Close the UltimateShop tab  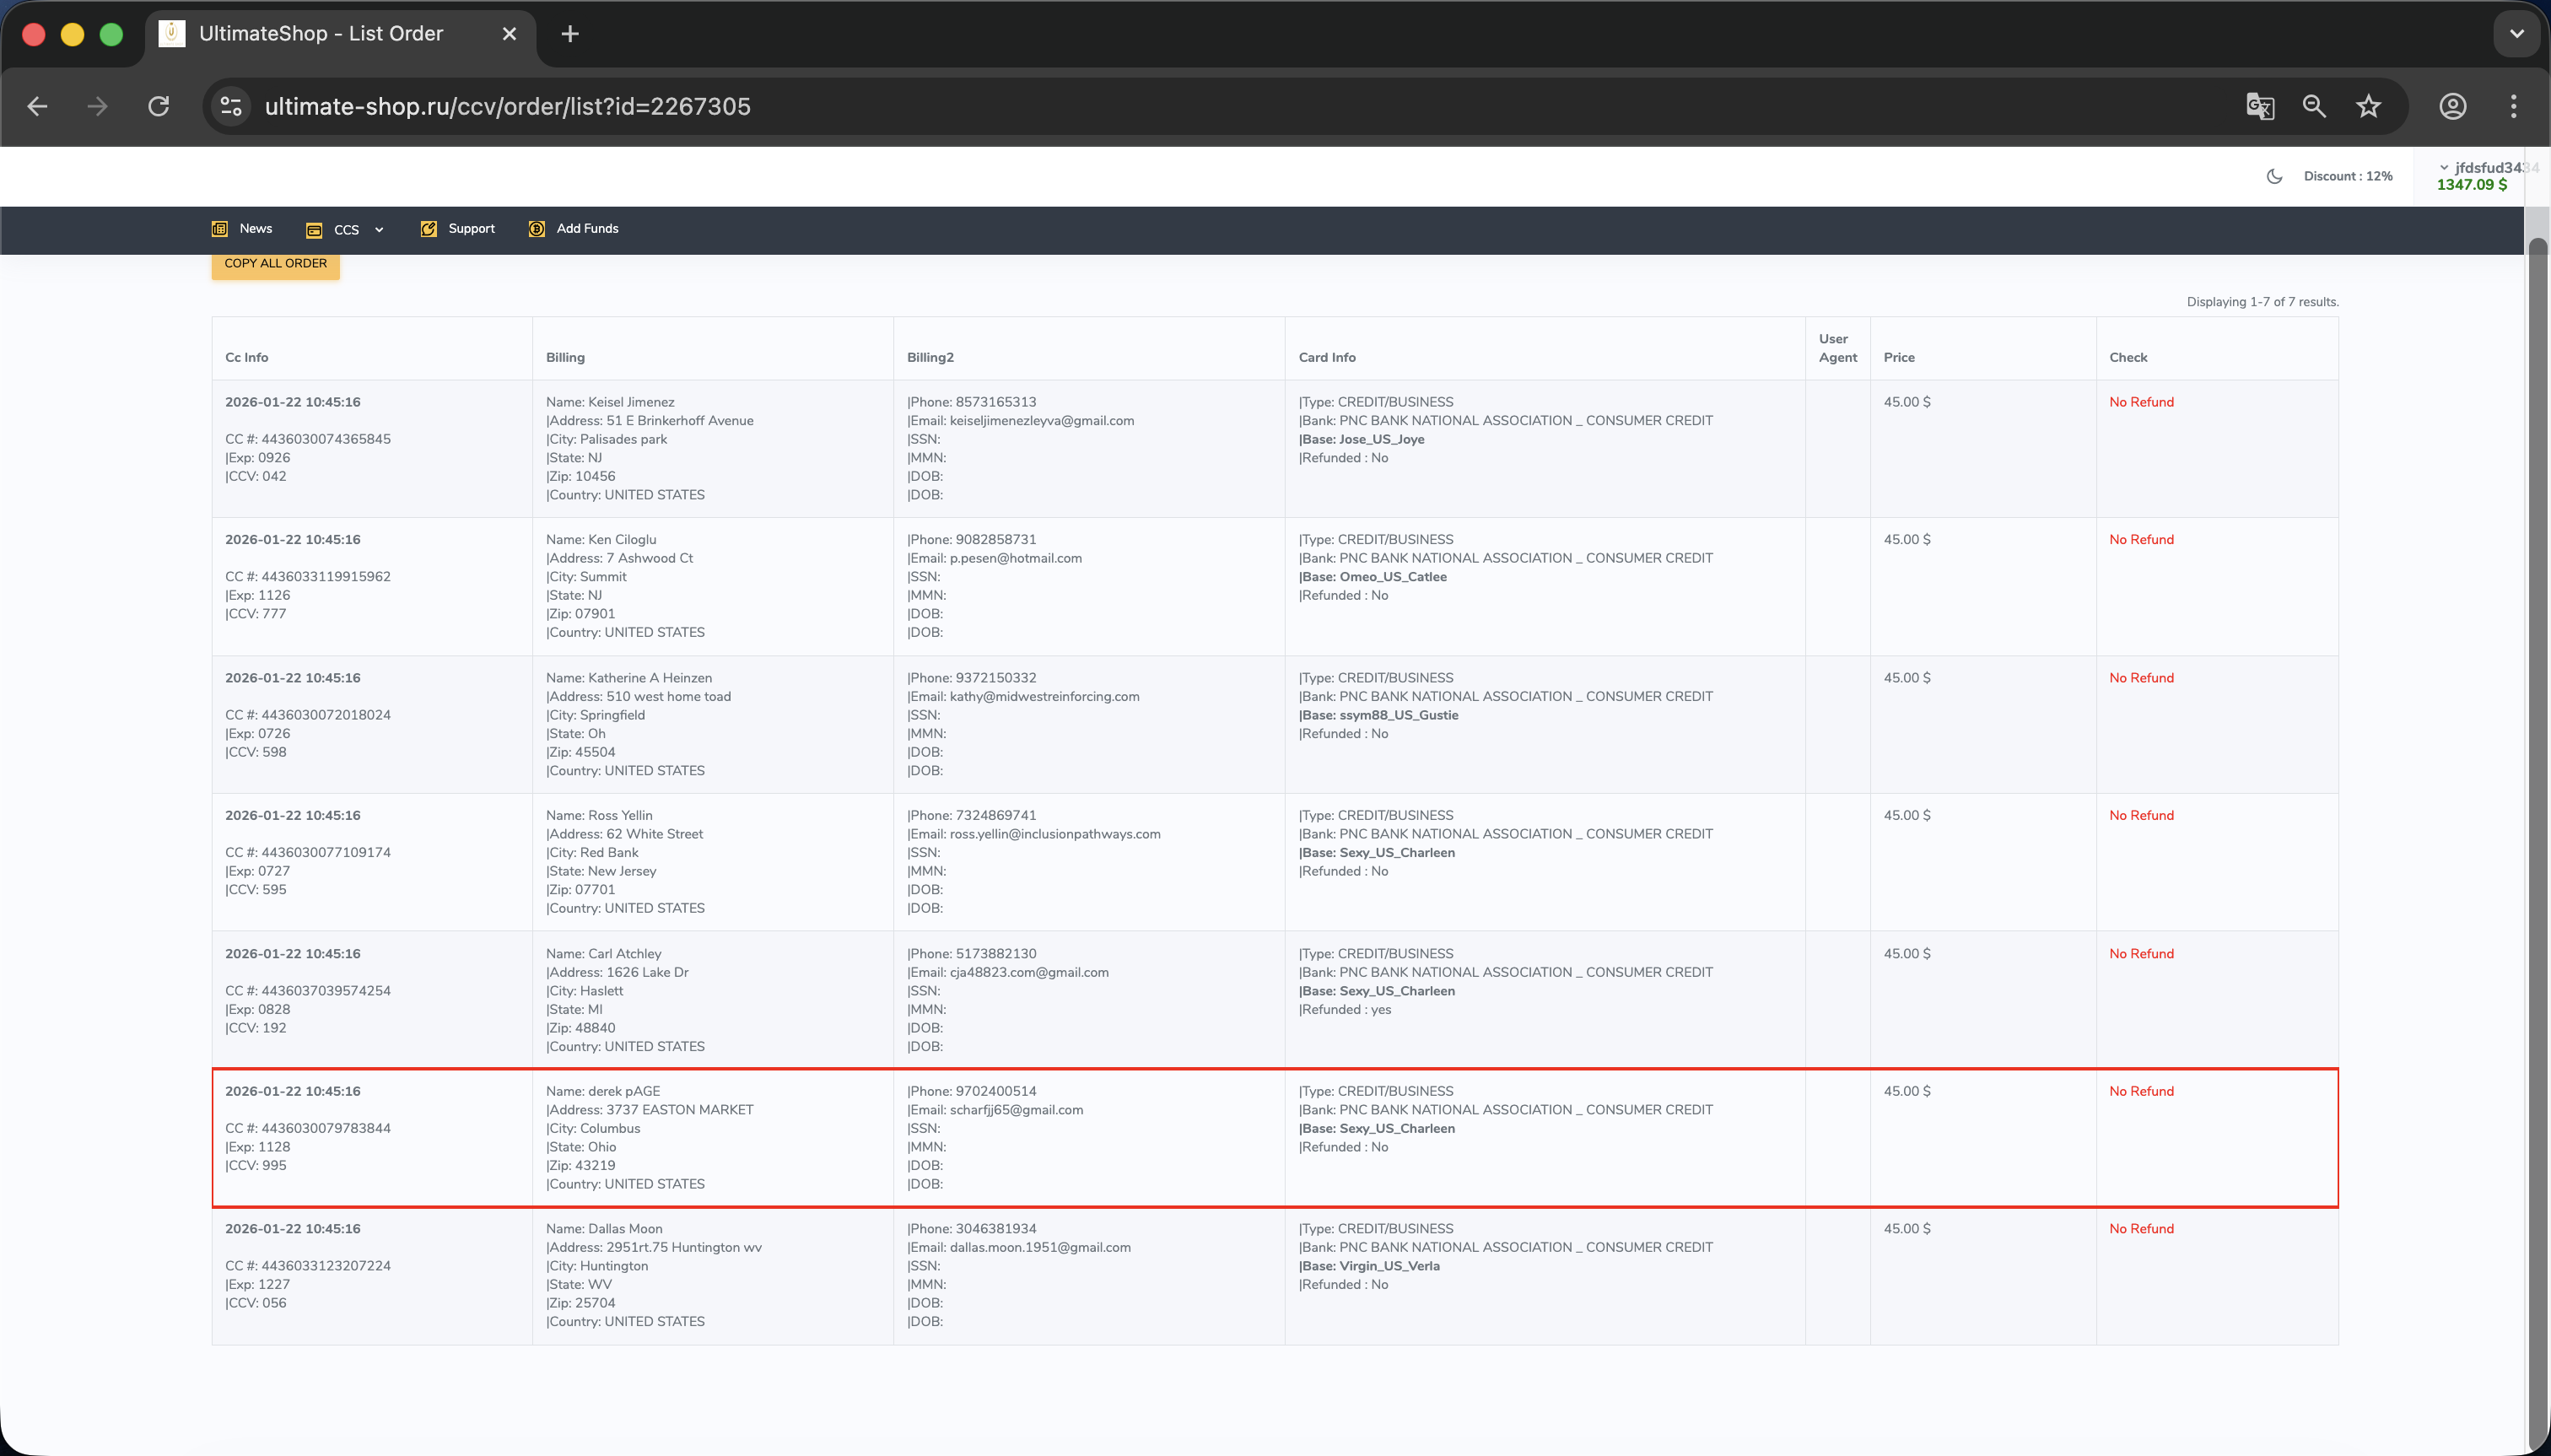(509, 34)
